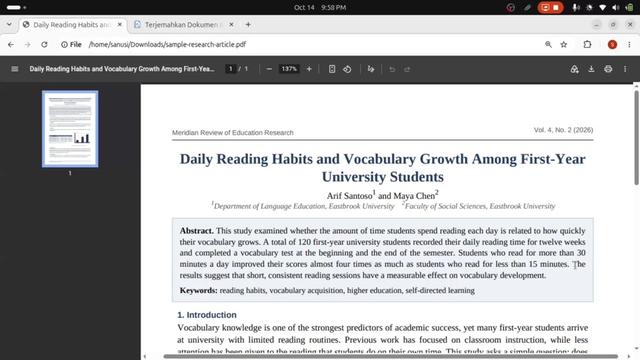Screen dimensions: 640x360
Task: Print the PDF document
Action: (x=608, y=69)
